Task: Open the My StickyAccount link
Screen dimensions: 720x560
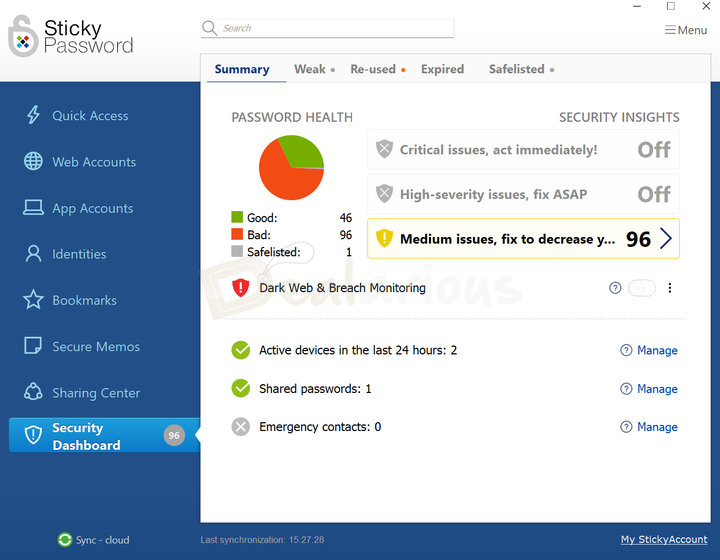Action: coord(664,539)
